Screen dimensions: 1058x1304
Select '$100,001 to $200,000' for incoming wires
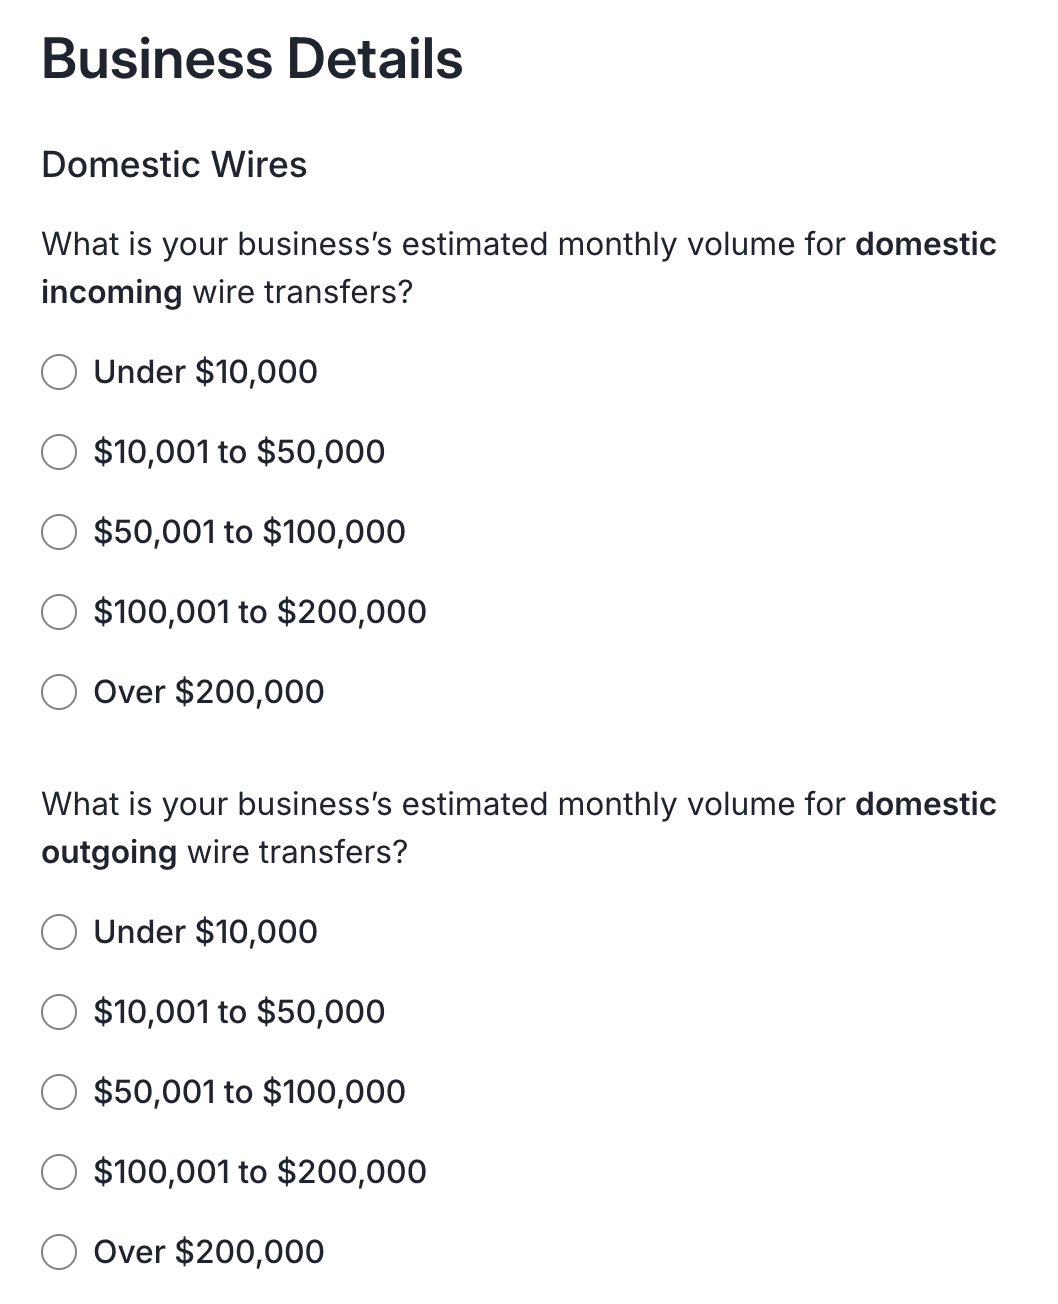coord(59,612)
